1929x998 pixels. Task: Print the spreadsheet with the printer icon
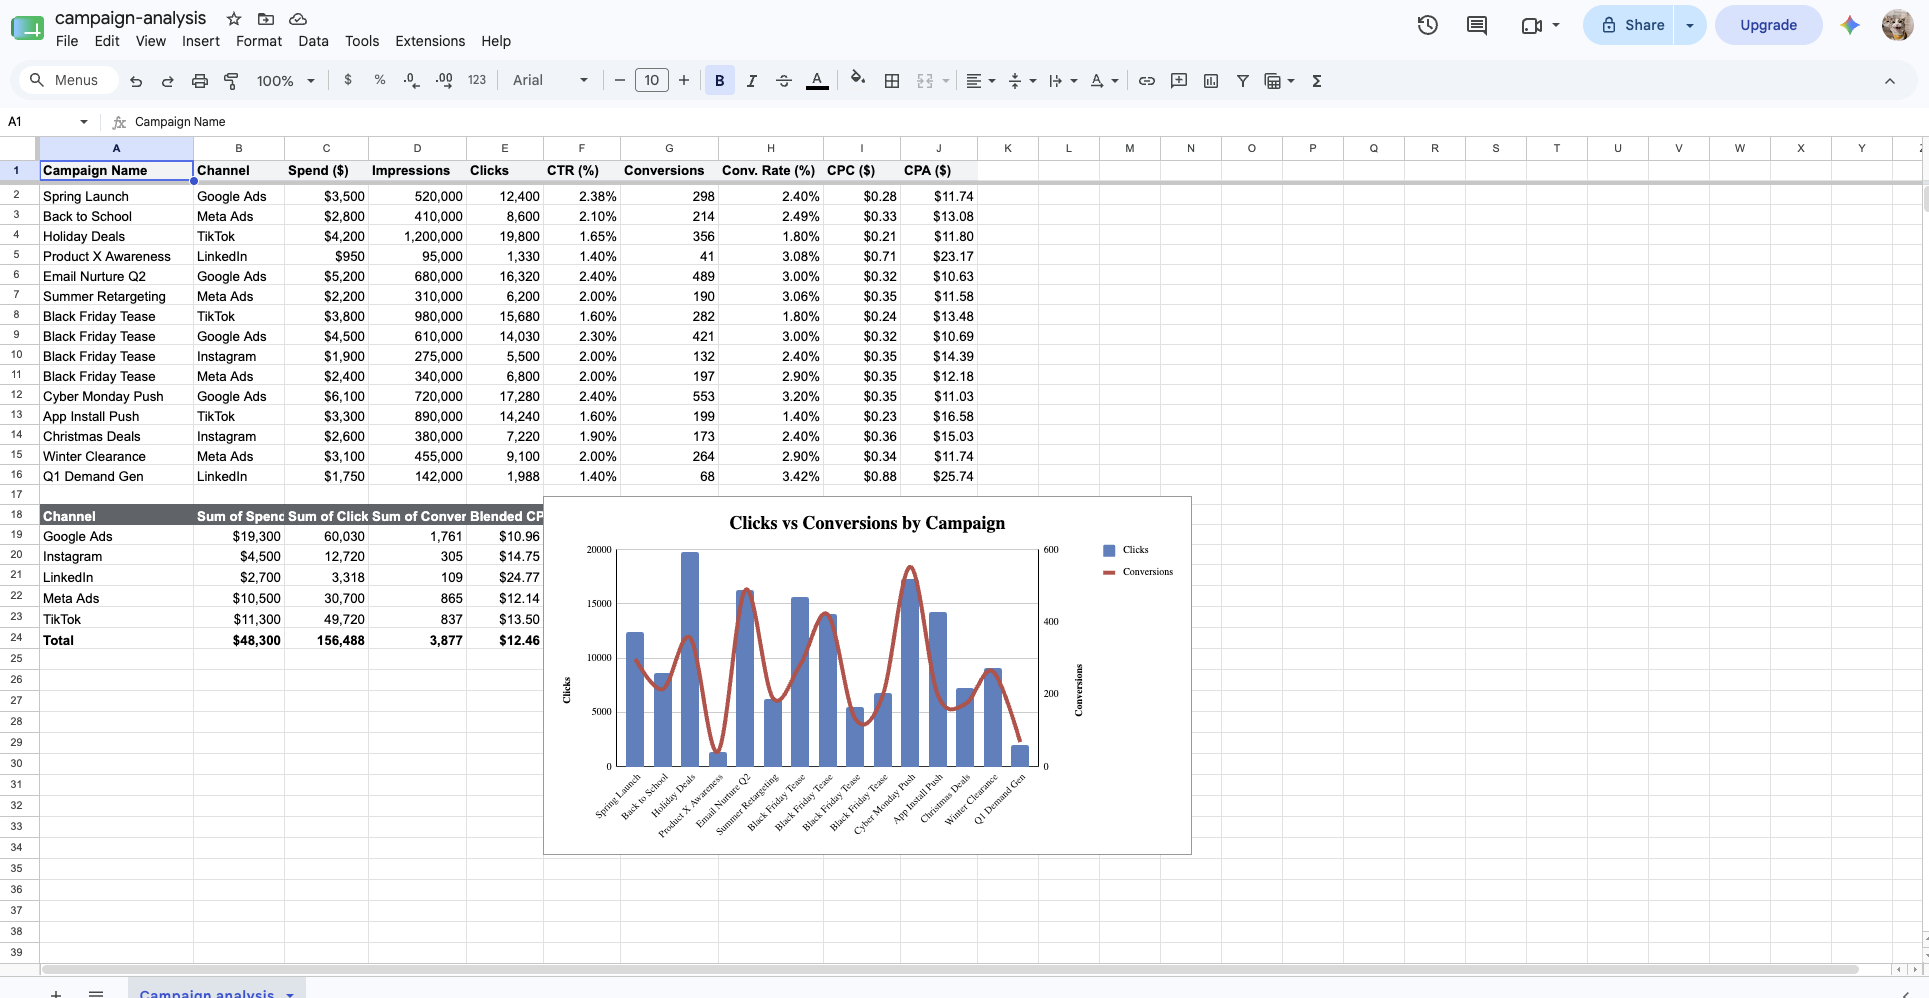coord(200,81)
